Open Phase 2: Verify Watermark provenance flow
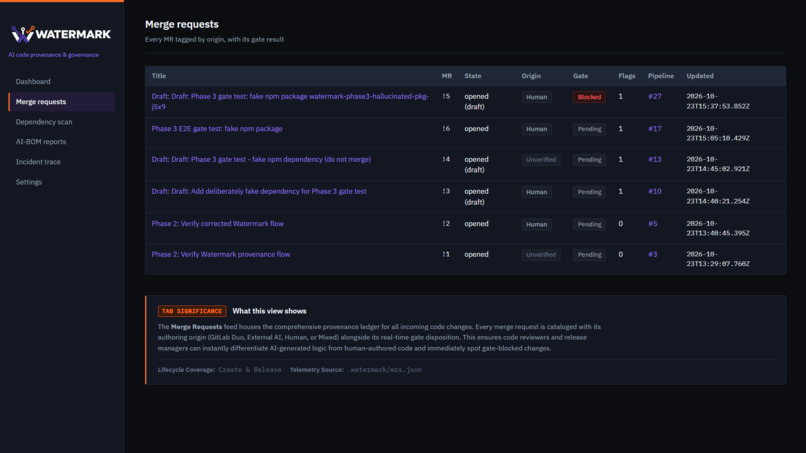The image size is (806, 453). [221, 255]
